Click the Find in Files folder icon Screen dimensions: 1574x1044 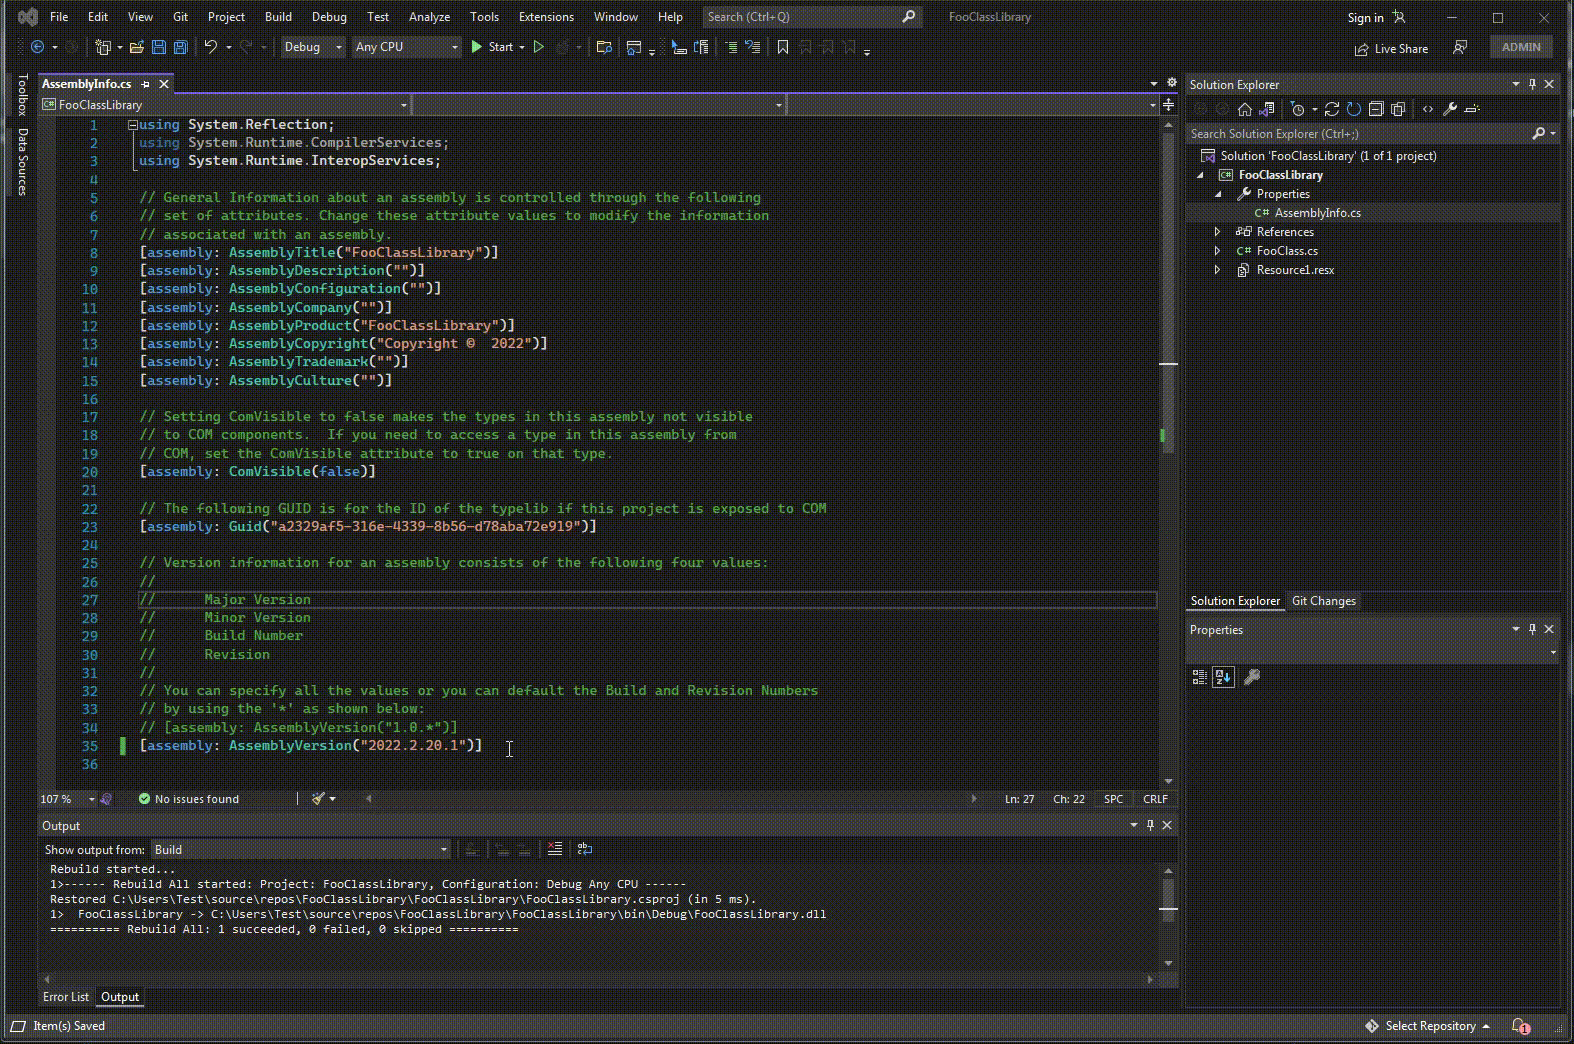tap(603, 47)
